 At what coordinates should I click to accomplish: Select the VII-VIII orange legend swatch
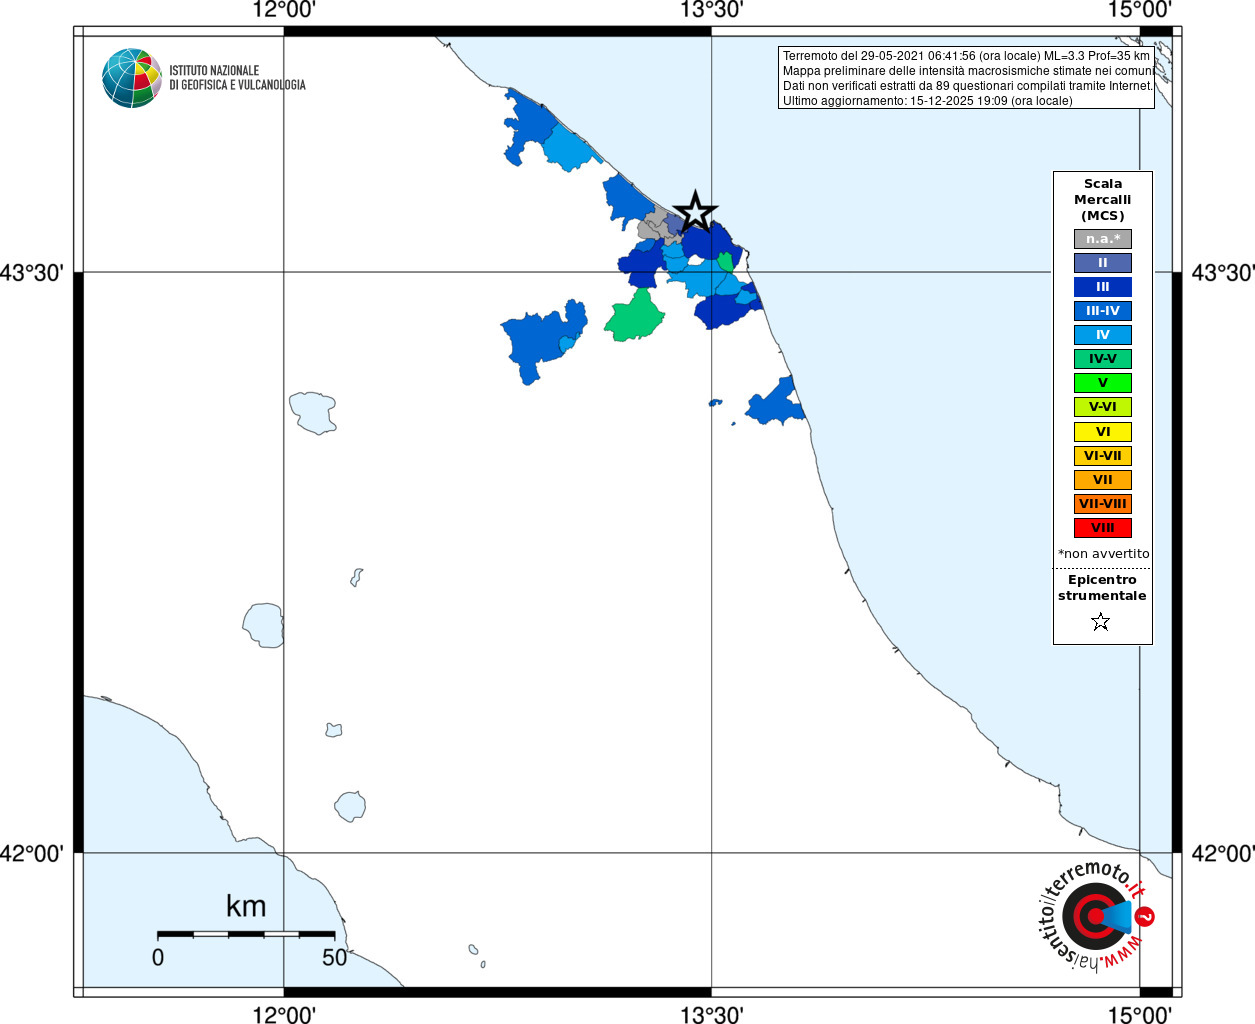(1103, 504)
